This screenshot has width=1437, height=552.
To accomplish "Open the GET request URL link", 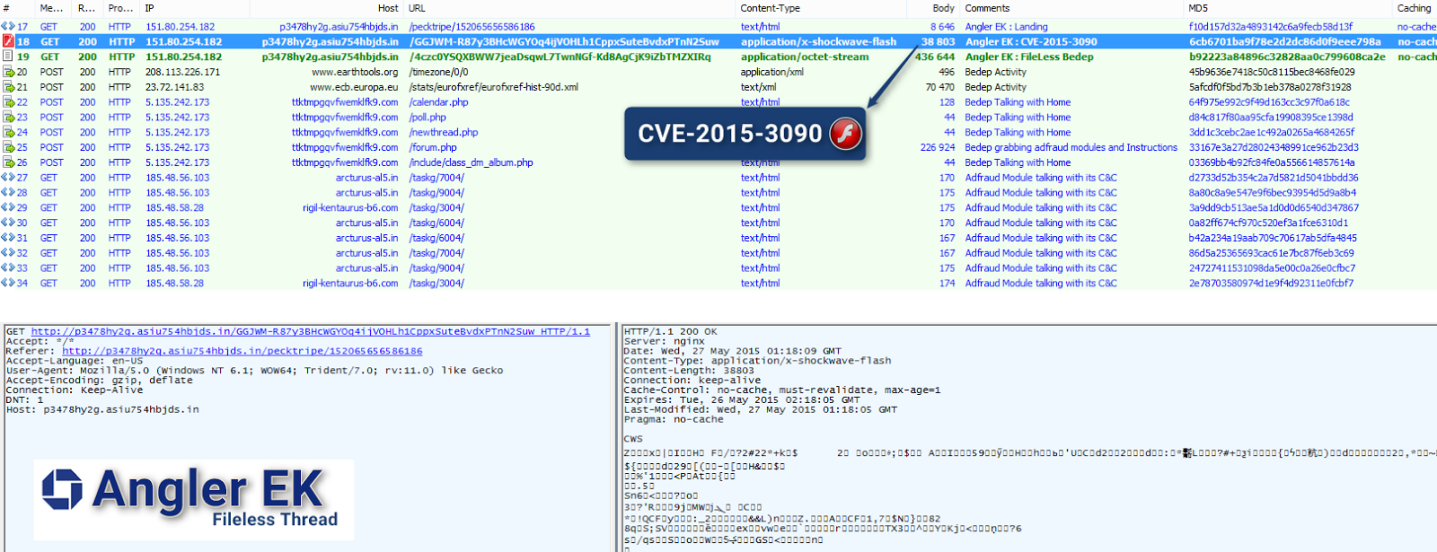I will pyautogui.click(x=310, y=331).
